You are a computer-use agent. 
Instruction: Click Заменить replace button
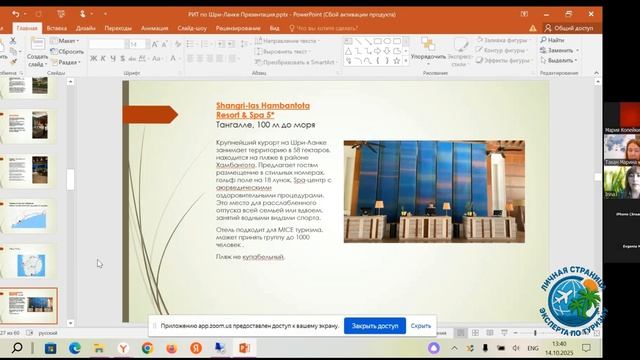557,50
